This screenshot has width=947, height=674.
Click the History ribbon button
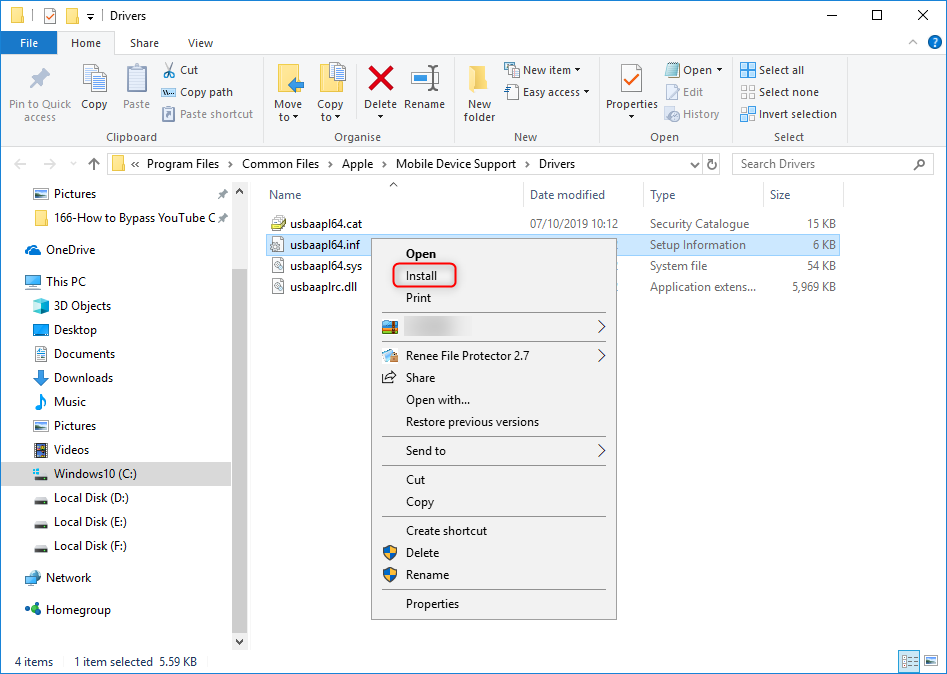[x=692, y=114]
